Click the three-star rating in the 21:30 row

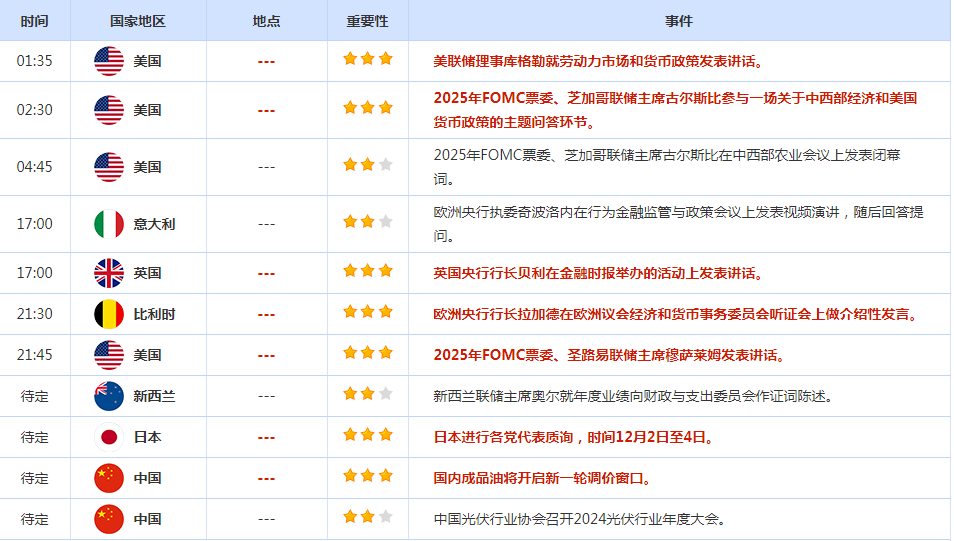[367, 312]
